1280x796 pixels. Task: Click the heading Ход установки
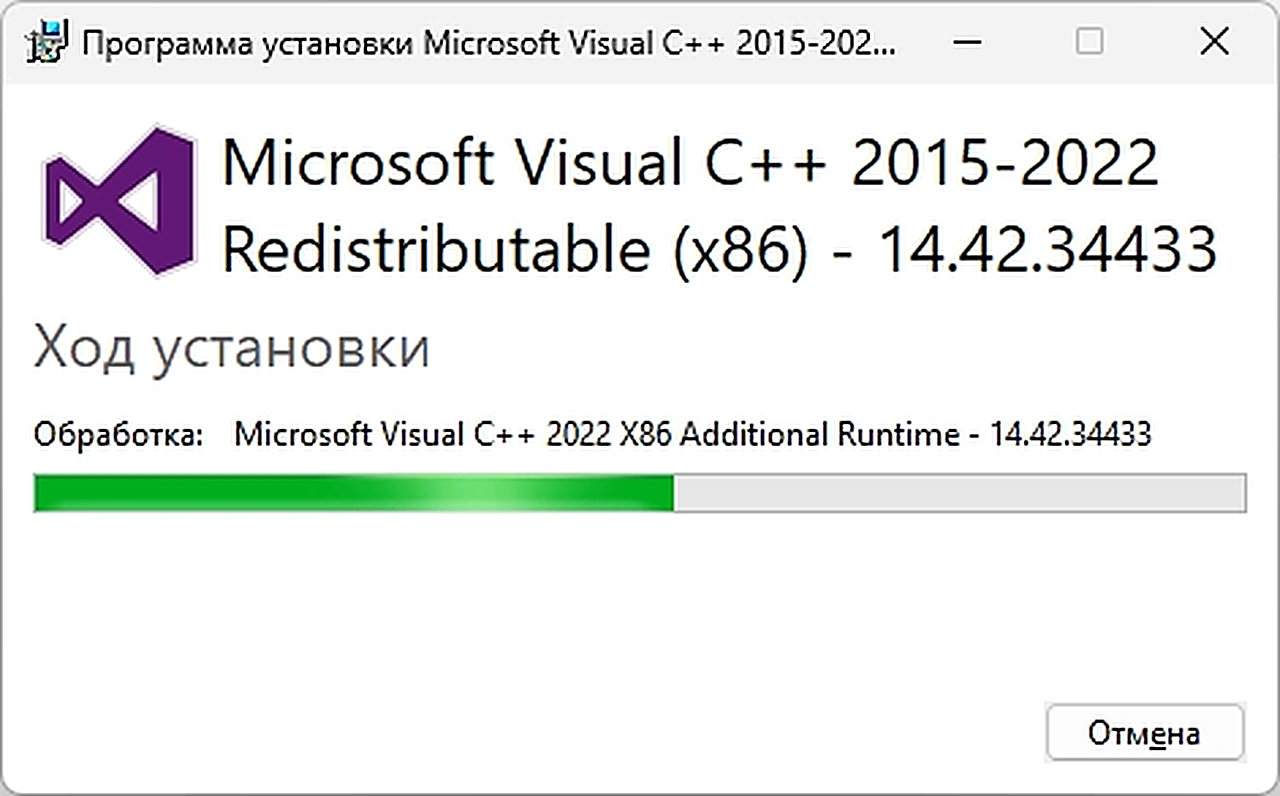coord(232,350)
